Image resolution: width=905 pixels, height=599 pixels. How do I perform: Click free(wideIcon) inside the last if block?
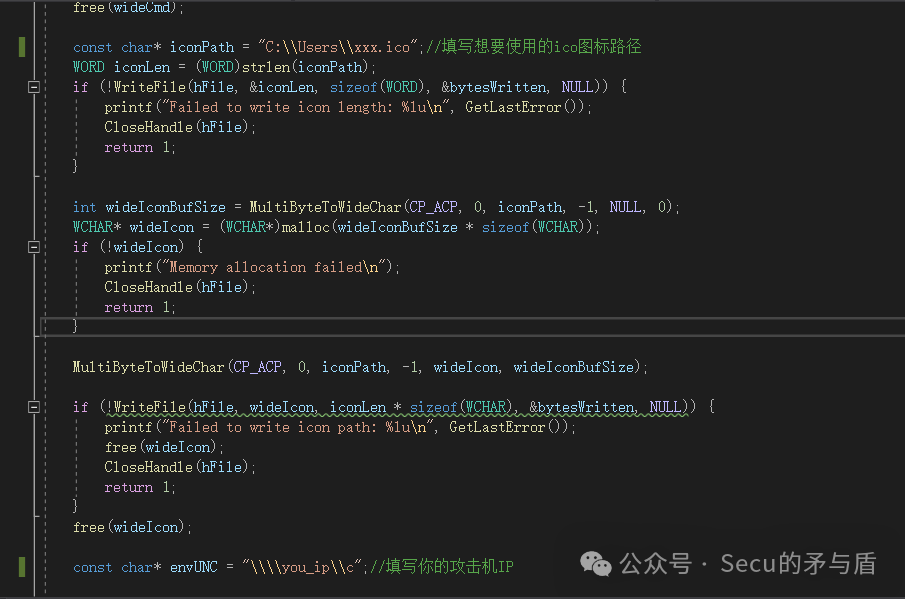(x=164, y=447)
